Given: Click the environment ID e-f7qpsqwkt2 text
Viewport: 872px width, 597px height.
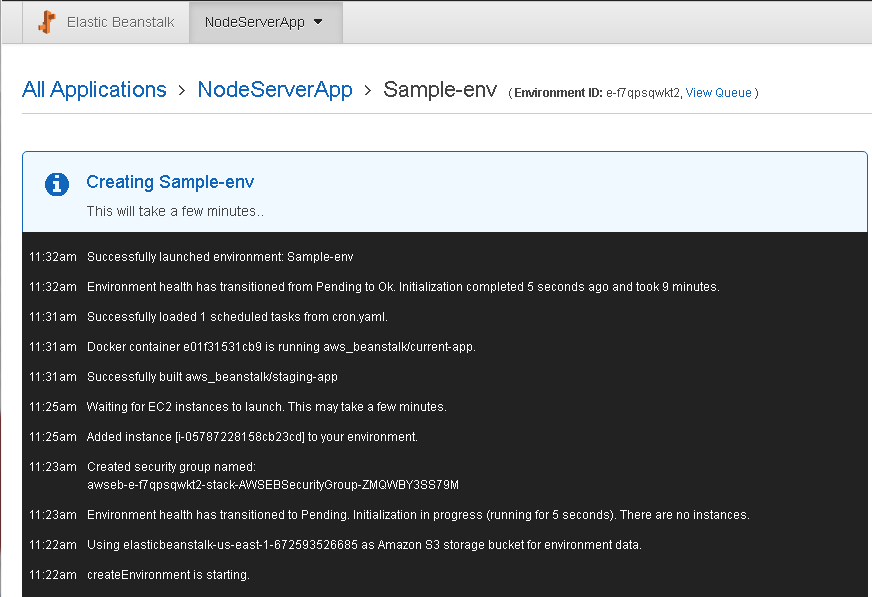Looking at the screenshot, I should [x=643, y=93].
